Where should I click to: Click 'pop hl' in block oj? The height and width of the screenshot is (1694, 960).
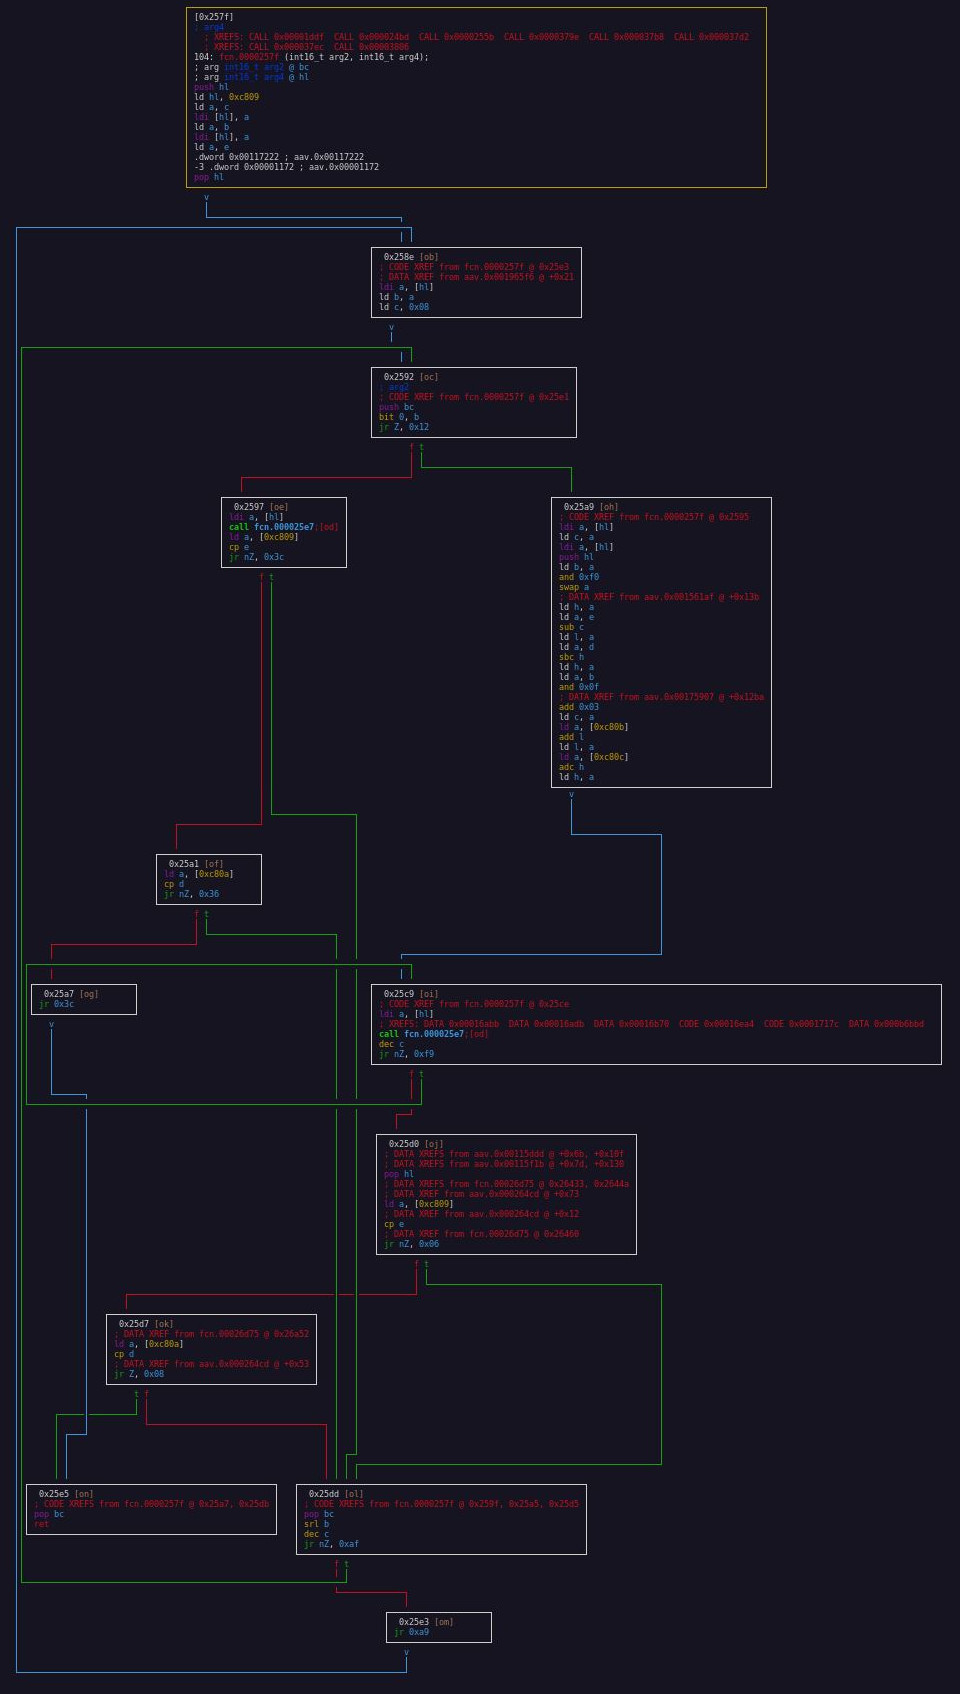pos(399,1174)
